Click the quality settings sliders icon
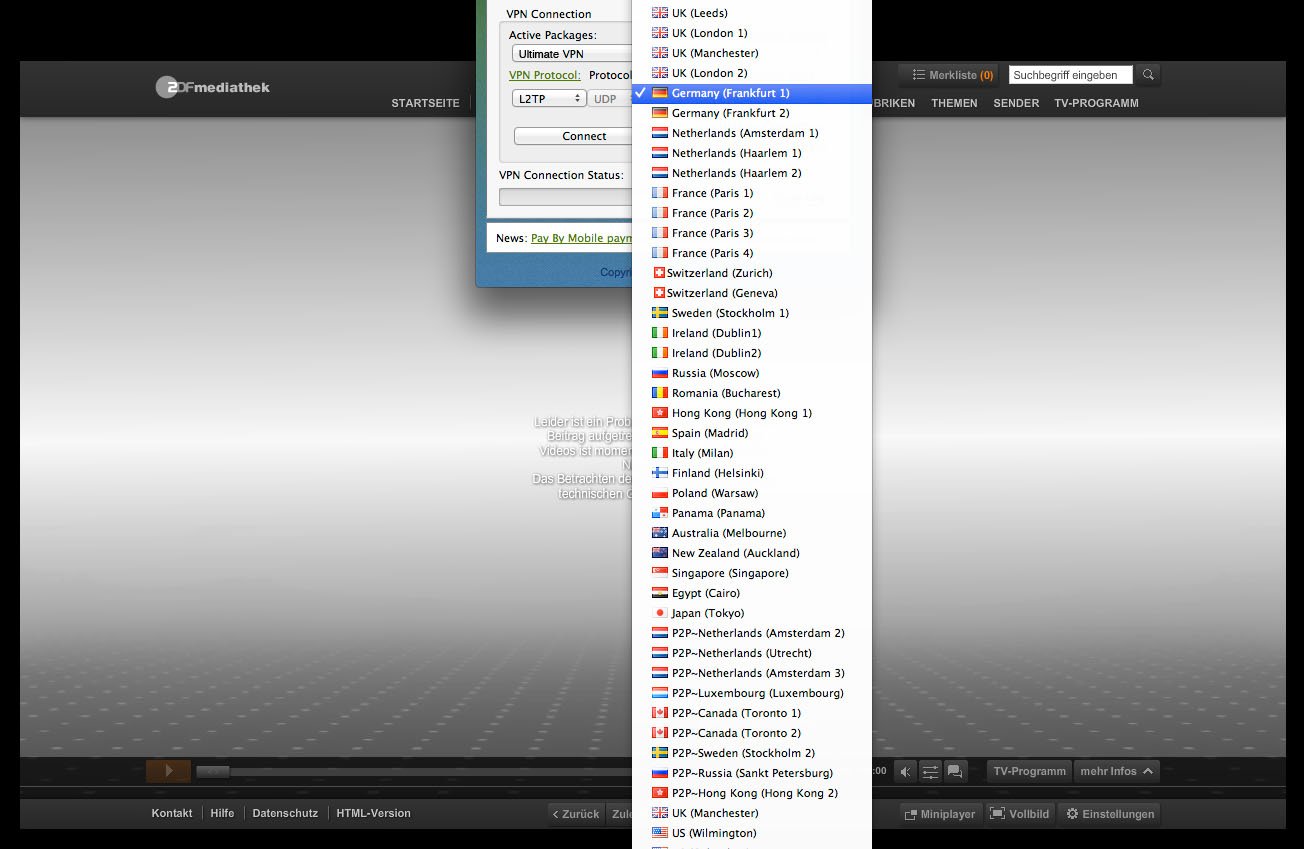Image resolution: width=1304 pixels, height=849 pixels. [930, 772]
